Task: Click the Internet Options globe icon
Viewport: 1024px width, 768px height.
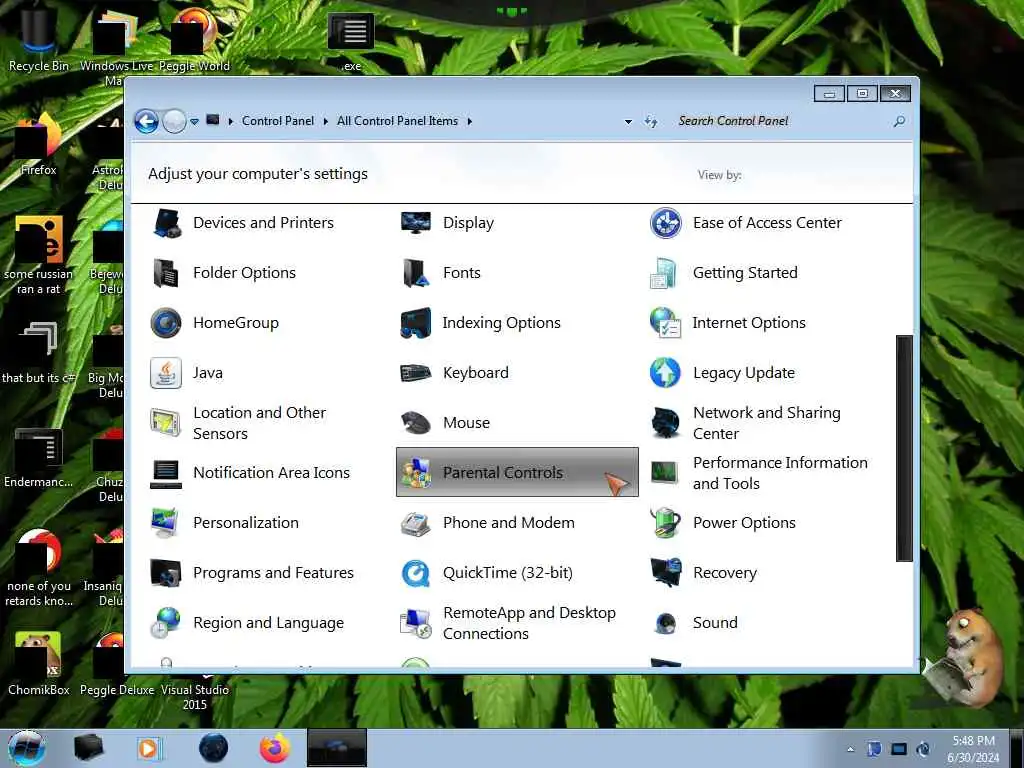Action: coord(665,323)
